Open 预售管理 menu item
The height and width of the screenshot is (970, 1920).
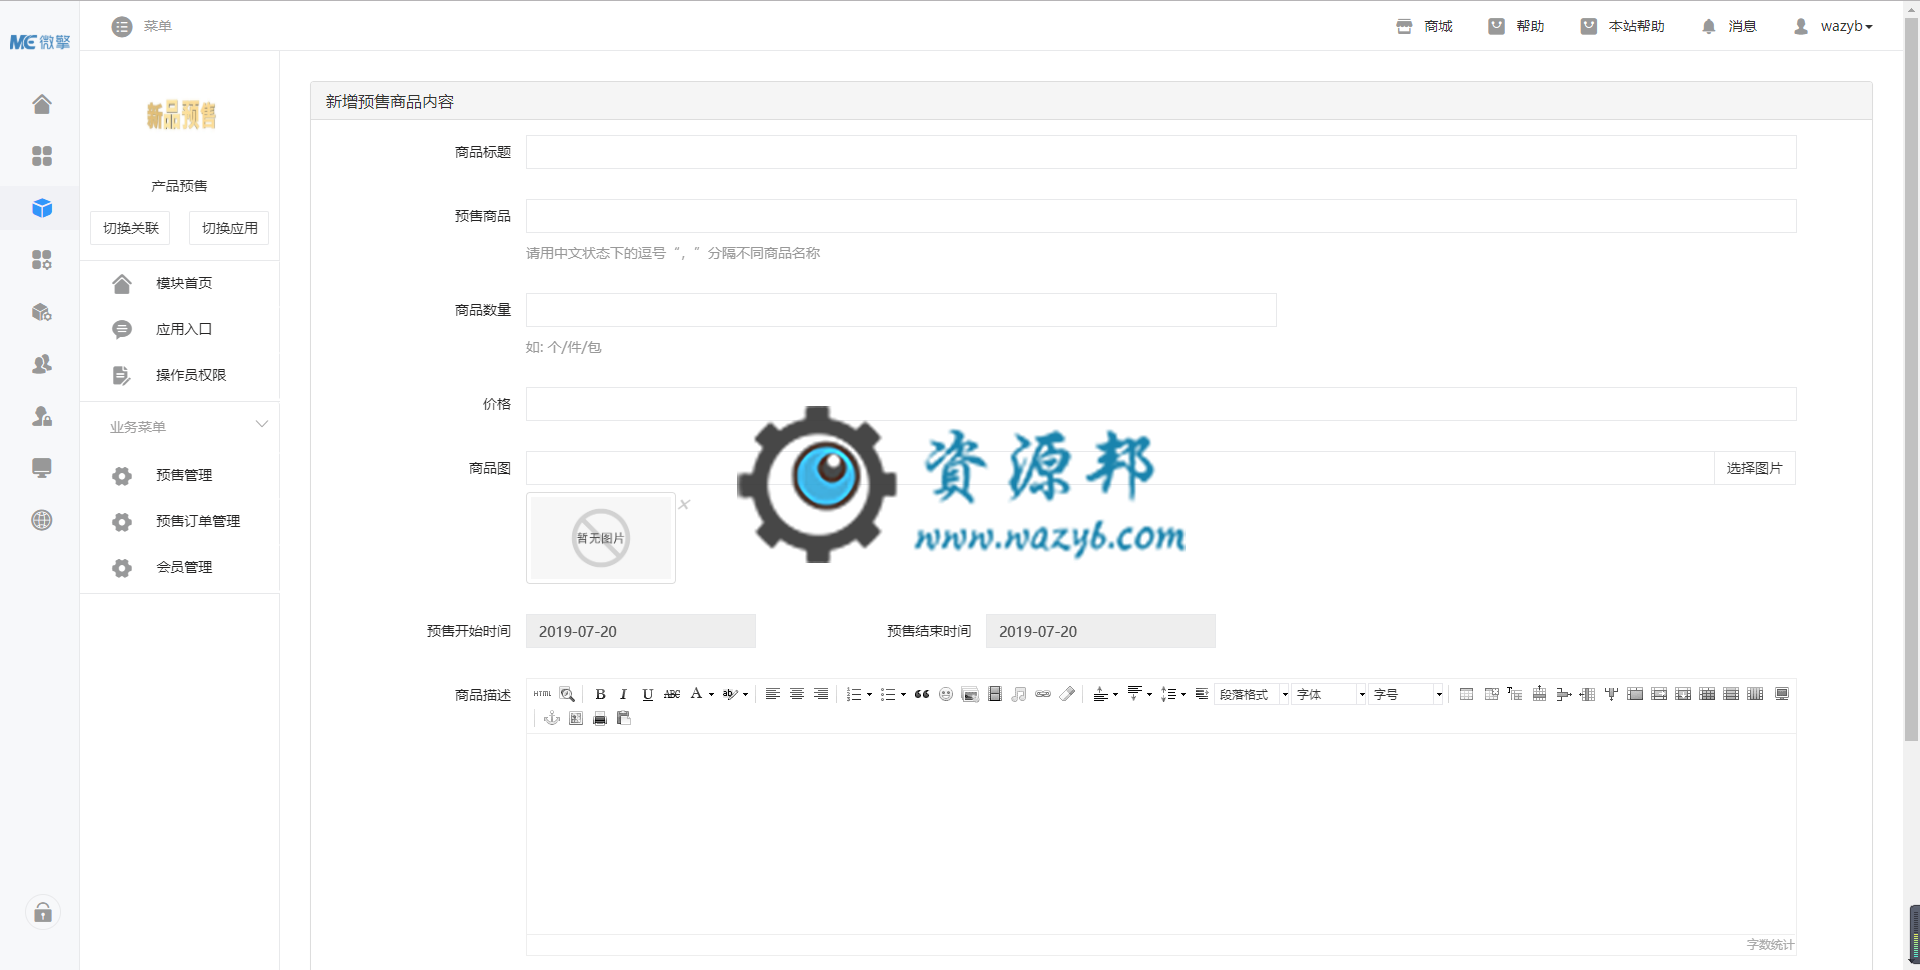point(184,475)
